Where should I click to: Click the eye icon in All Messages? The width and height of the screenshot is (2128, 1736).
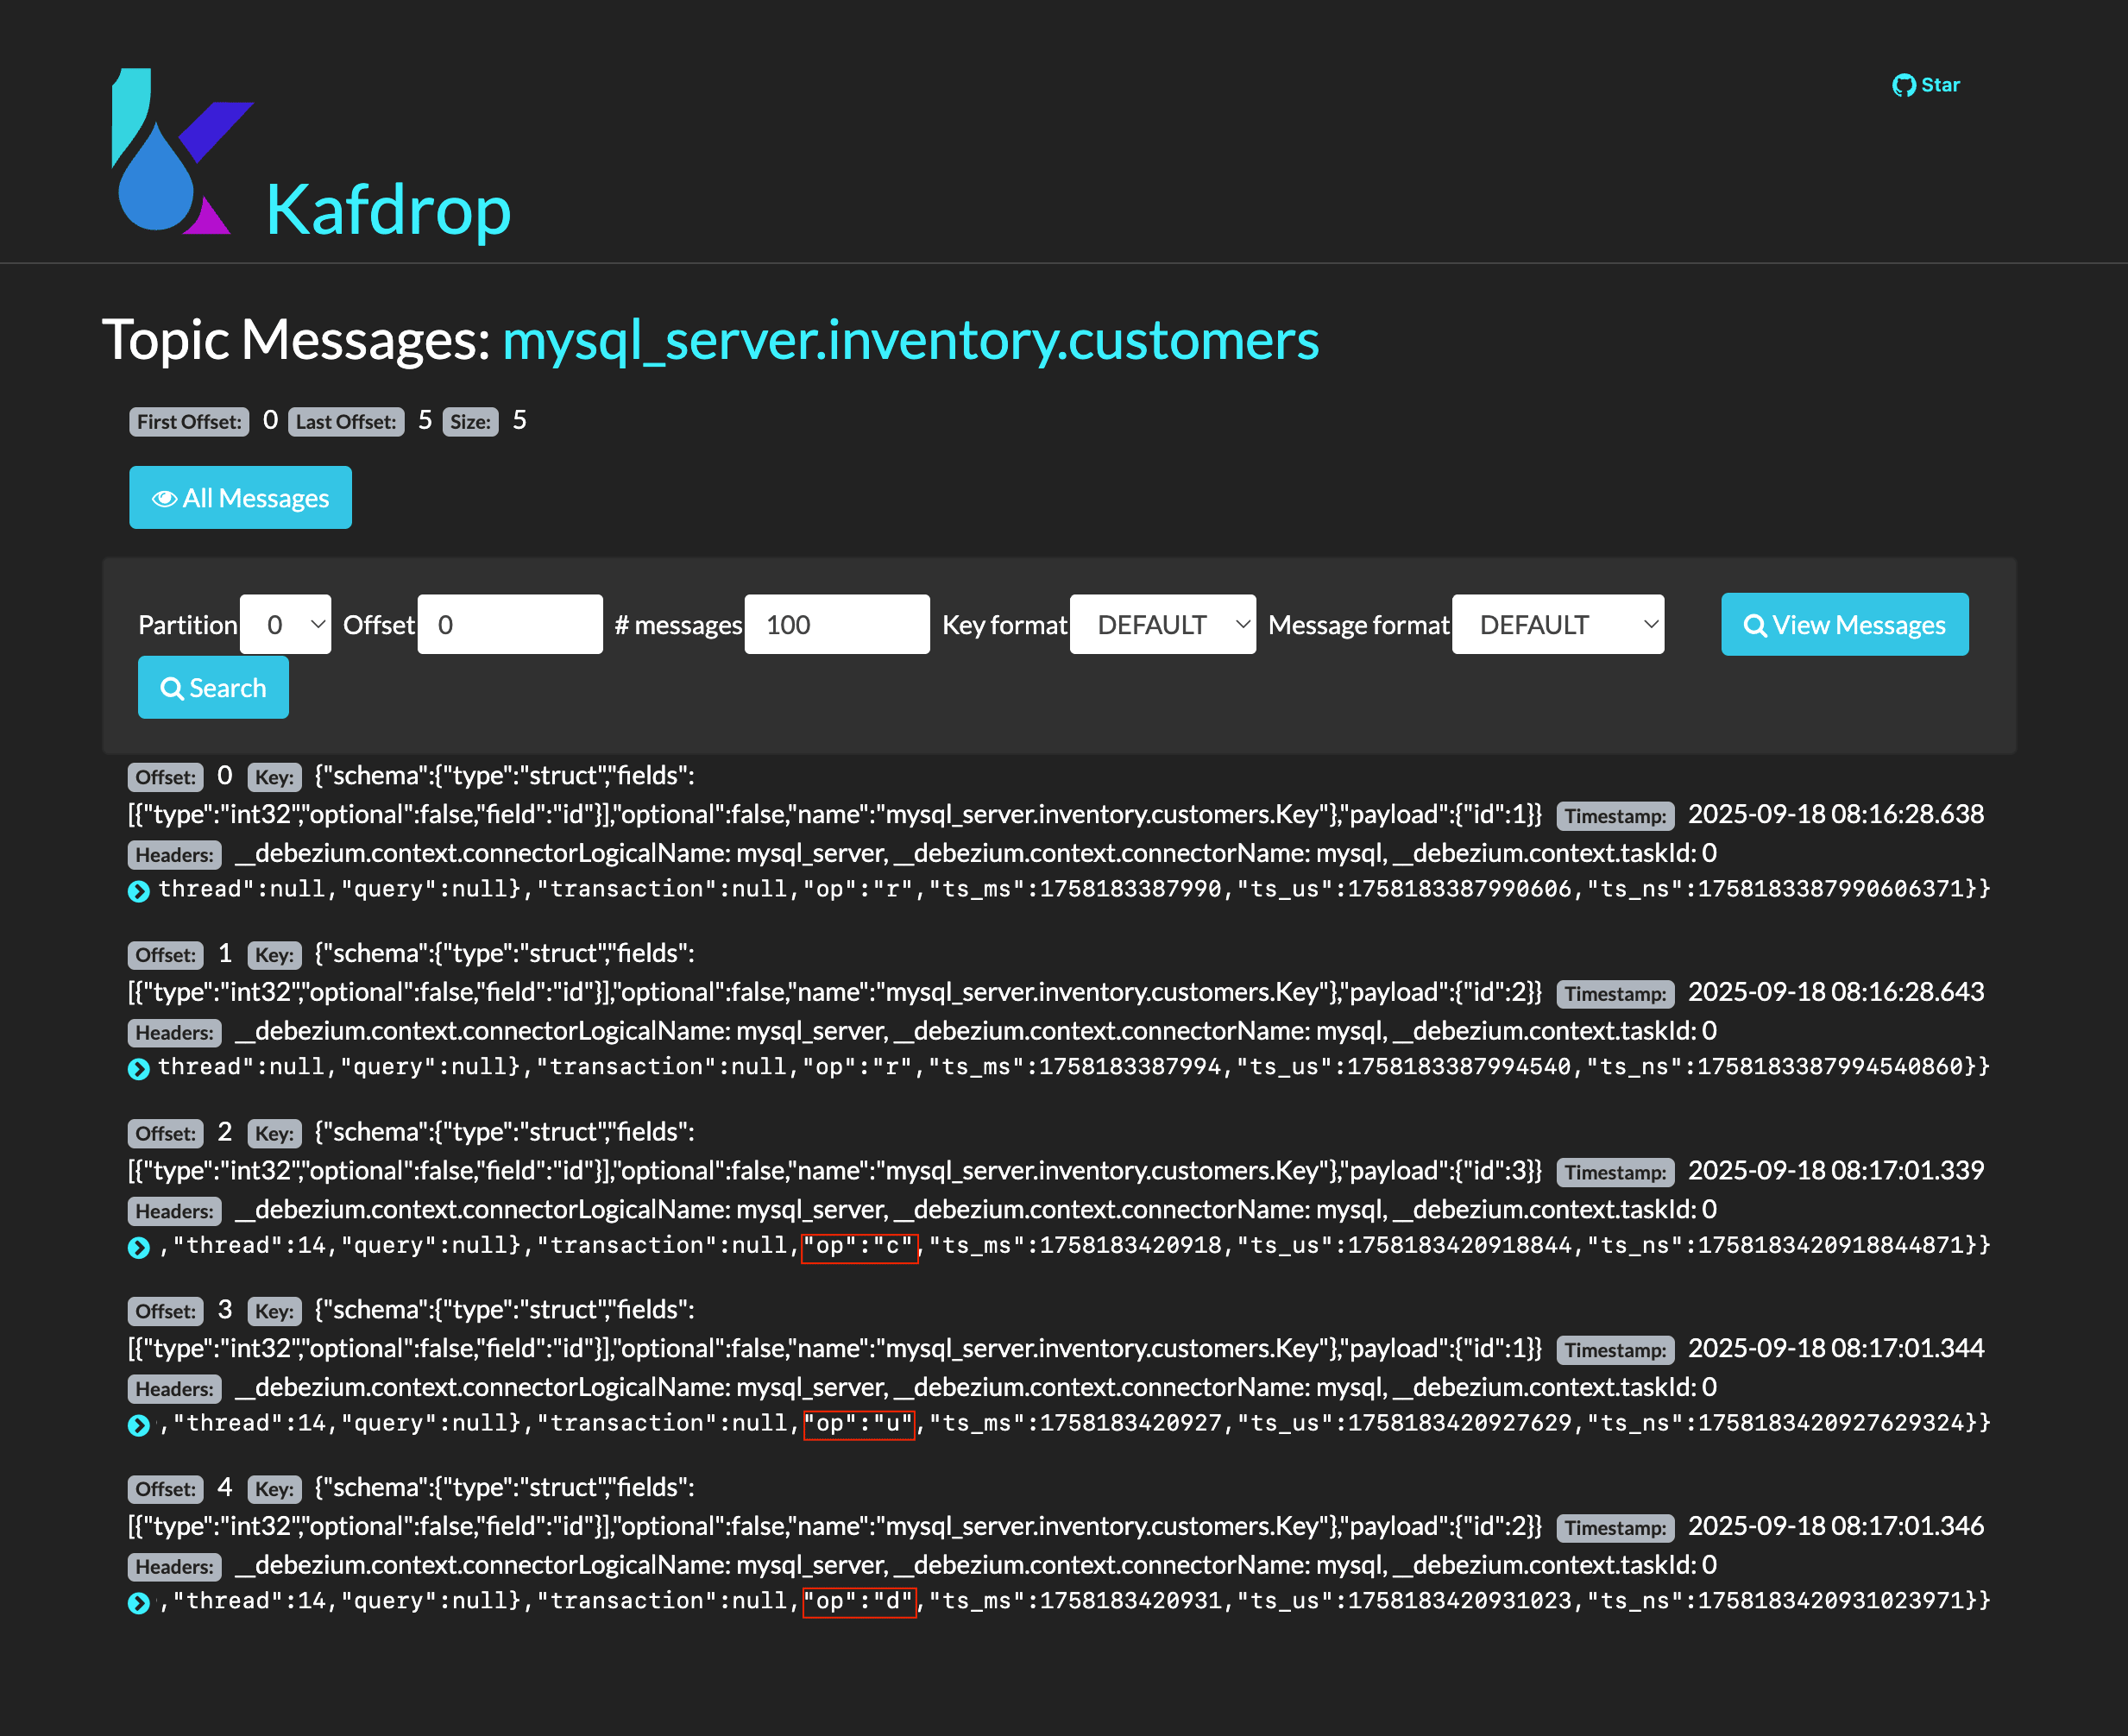pos(164,498)
